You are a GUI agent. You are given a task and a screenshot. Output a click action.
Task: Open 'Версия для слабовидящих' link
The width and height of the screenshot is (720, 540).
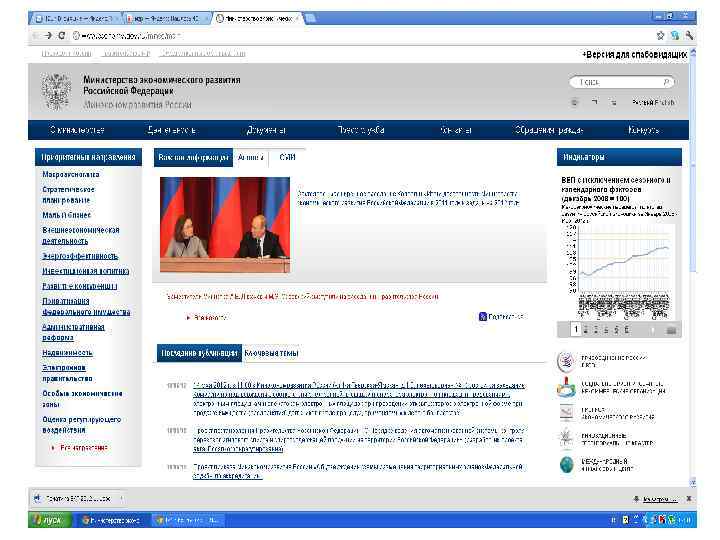(635, 54)
